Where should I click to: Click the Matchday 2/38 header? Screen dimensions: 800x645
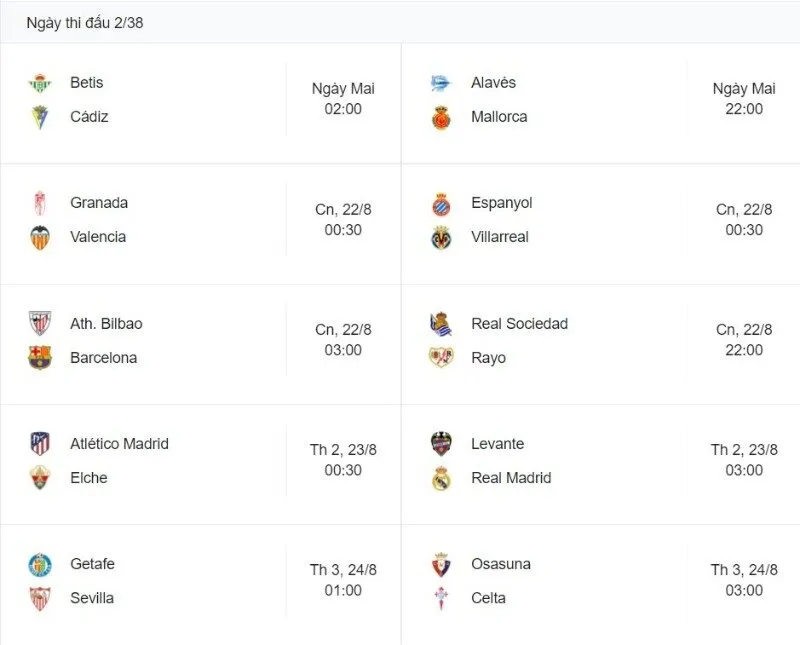pyautogui.click(x=85, y=22)
